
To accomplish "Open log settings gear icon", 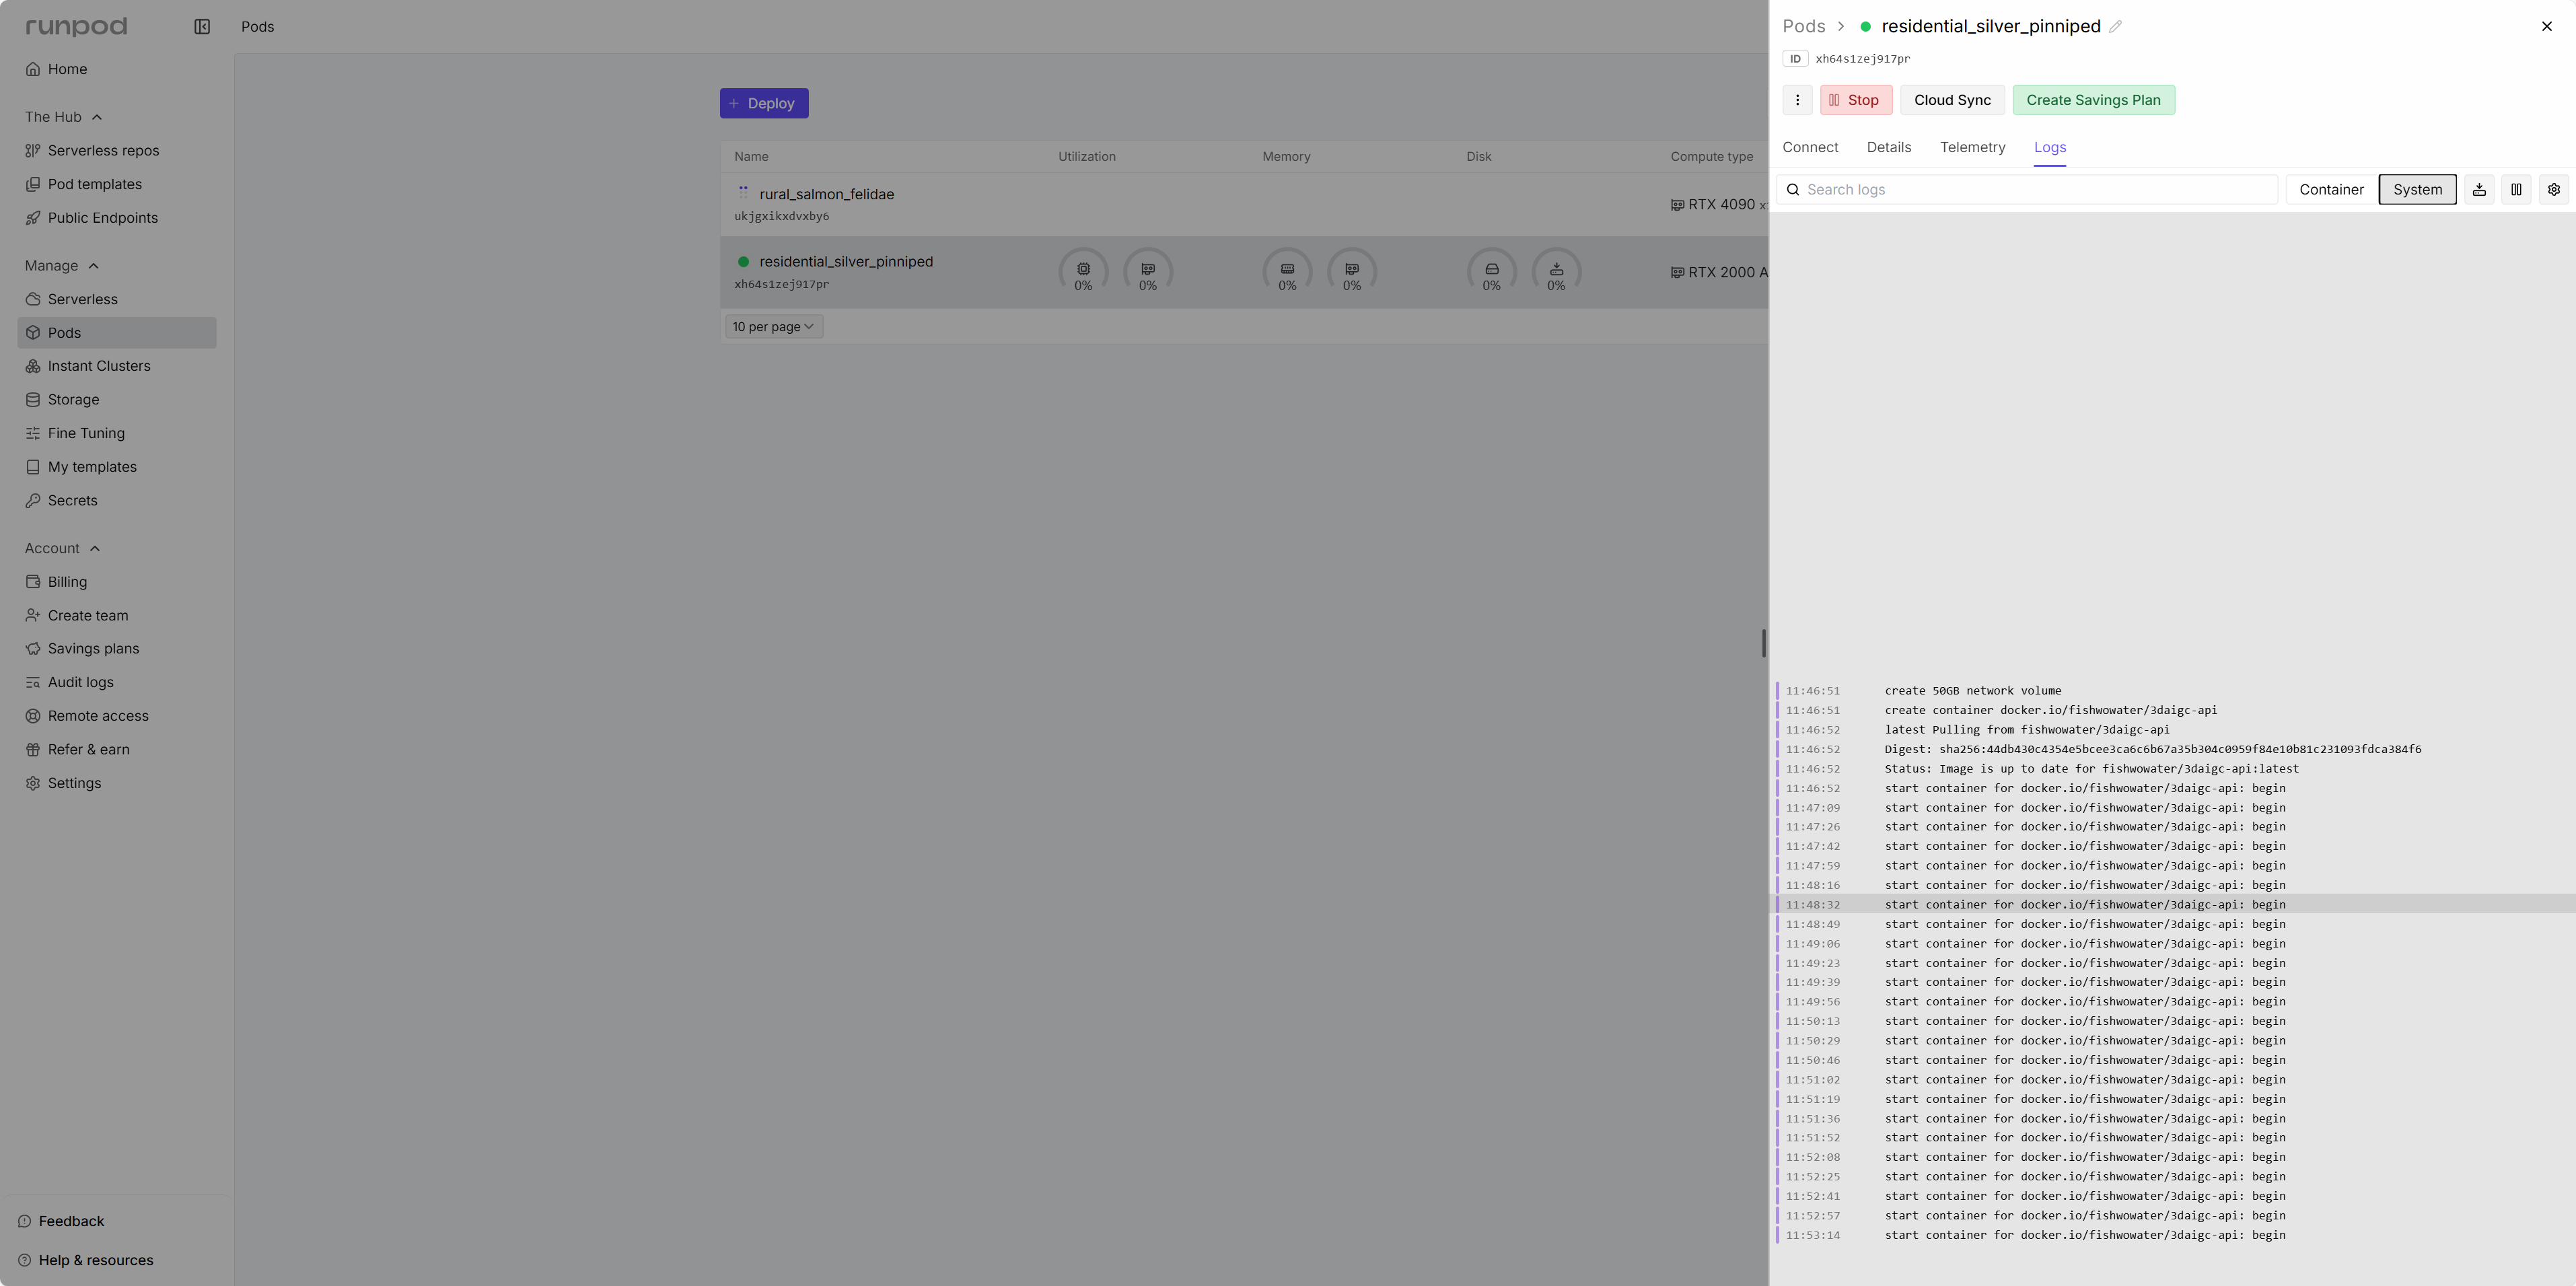I will [2553, 189].
